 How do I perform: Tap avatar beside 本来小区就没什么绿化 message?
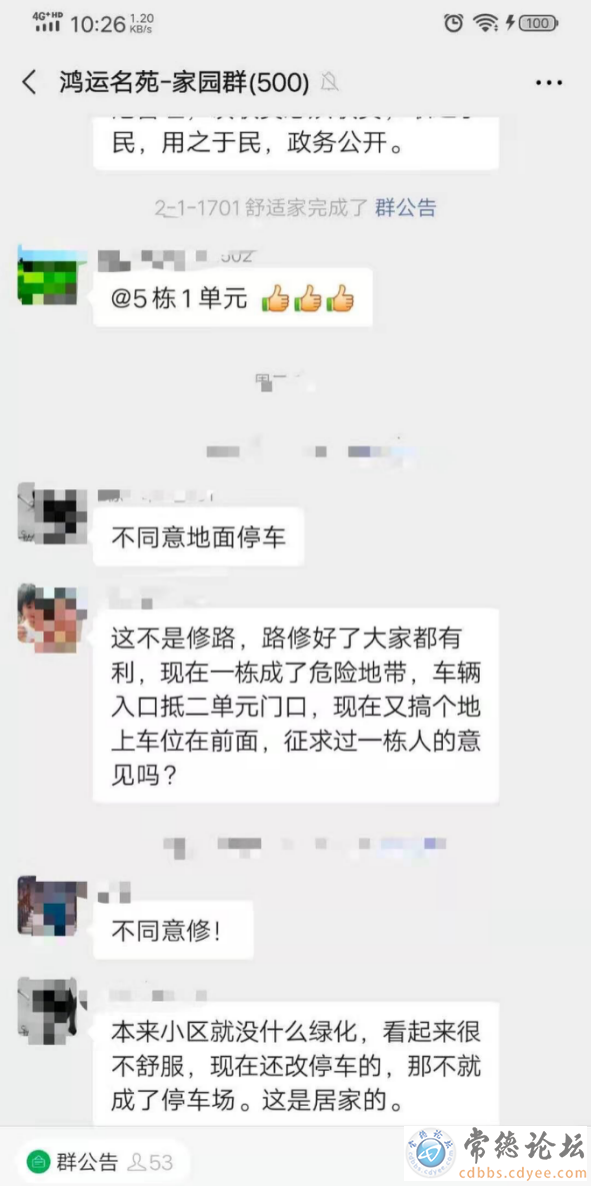[x=48, y=1008]
